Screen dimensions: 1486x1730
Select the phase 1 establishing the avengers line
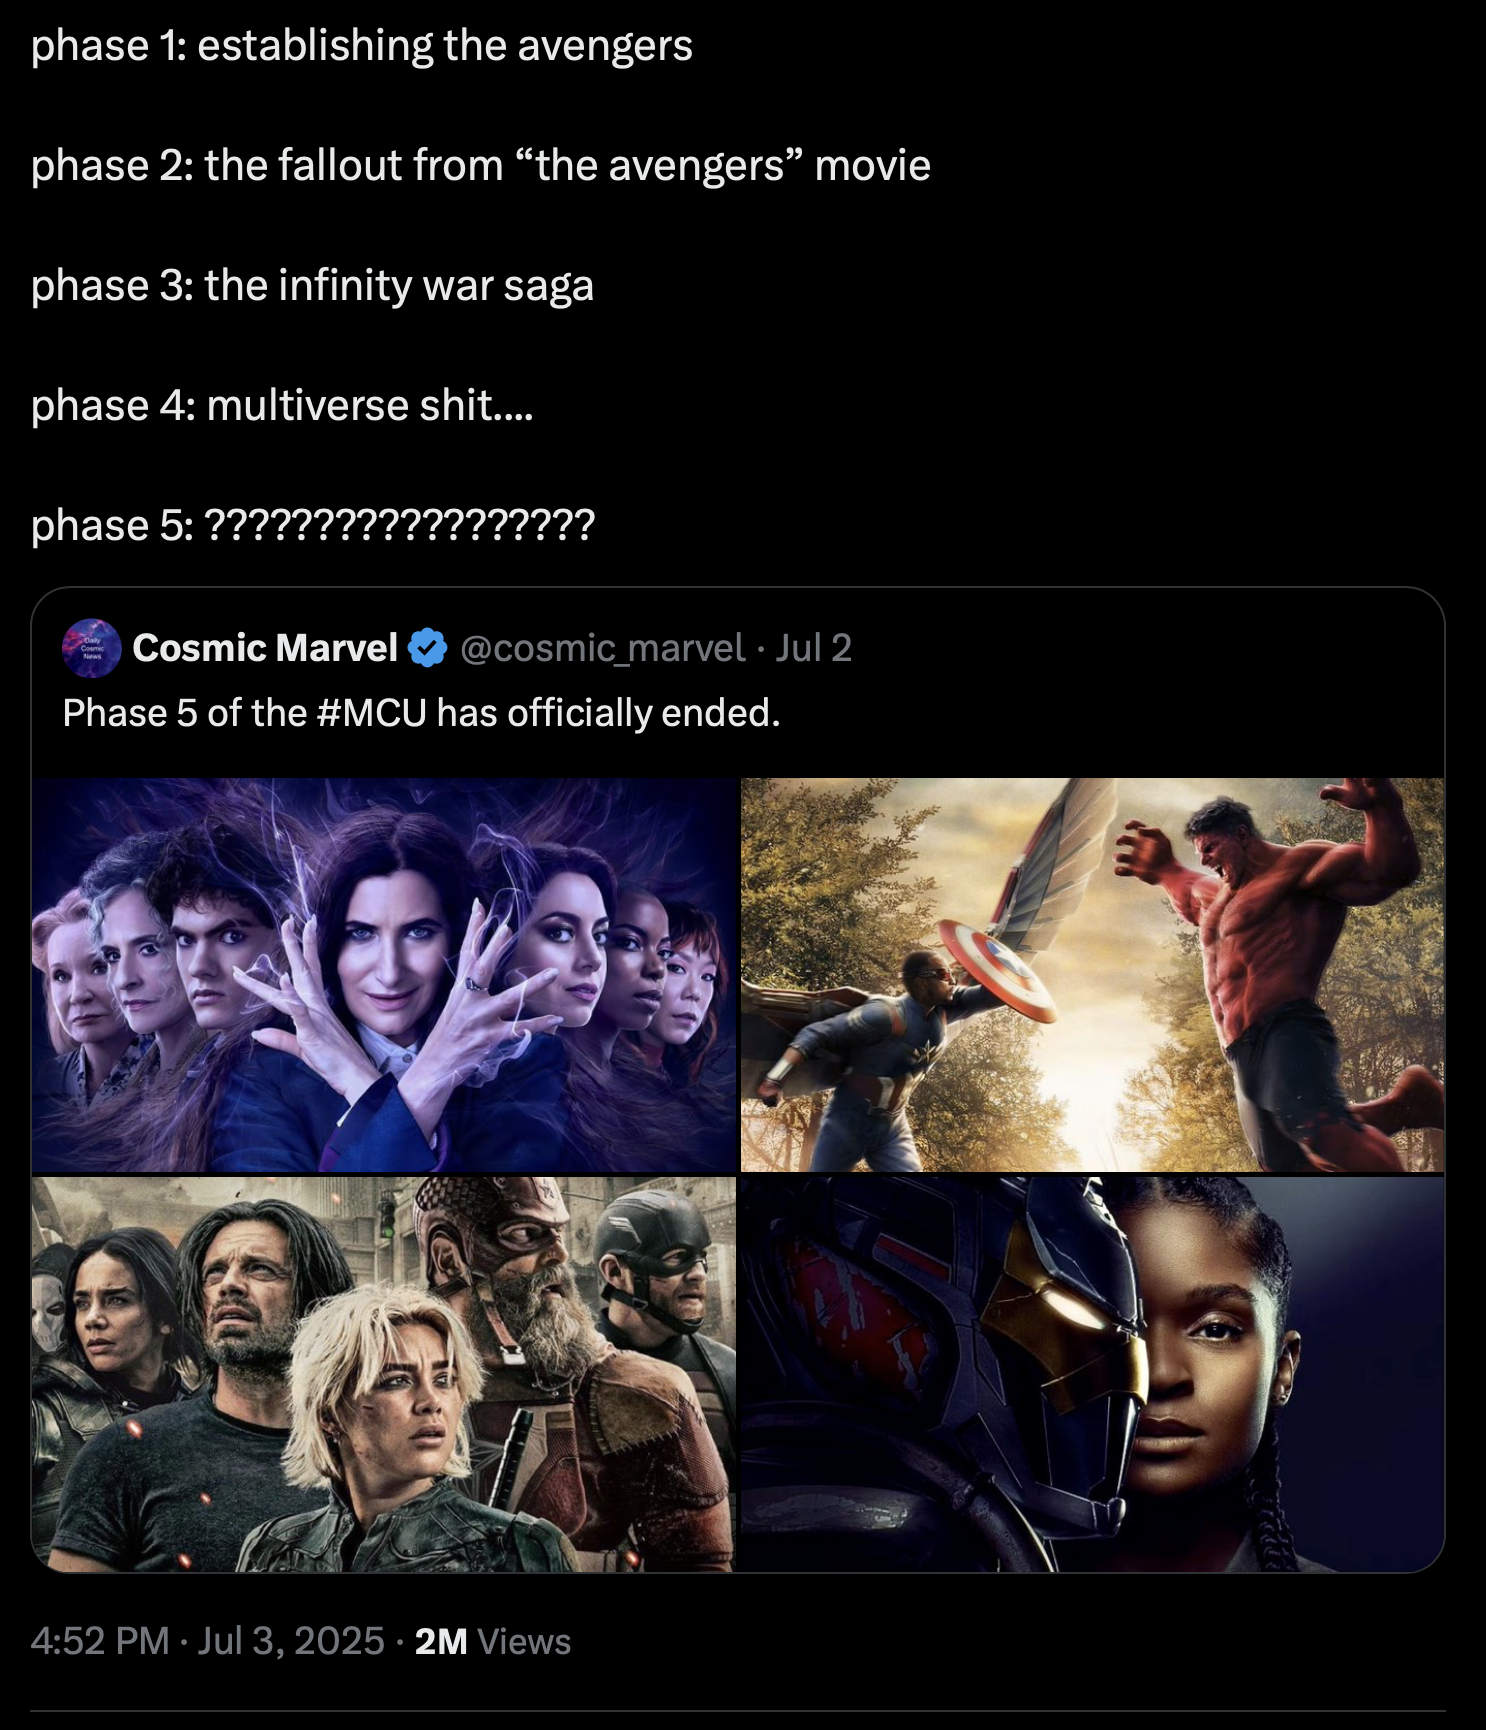click(x=361, y=46)
